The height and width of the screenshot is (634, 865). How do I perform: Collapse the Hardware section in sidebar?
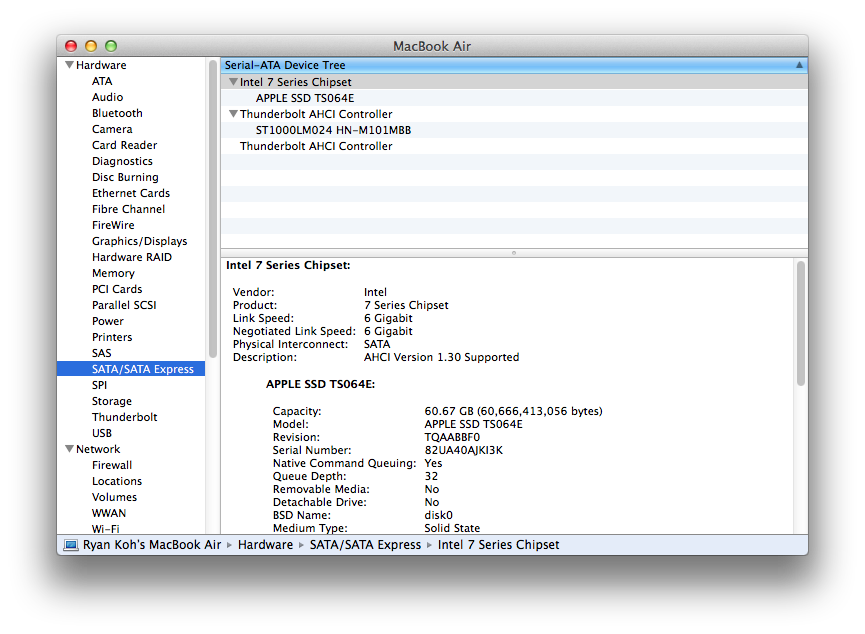tap(70, 65)
